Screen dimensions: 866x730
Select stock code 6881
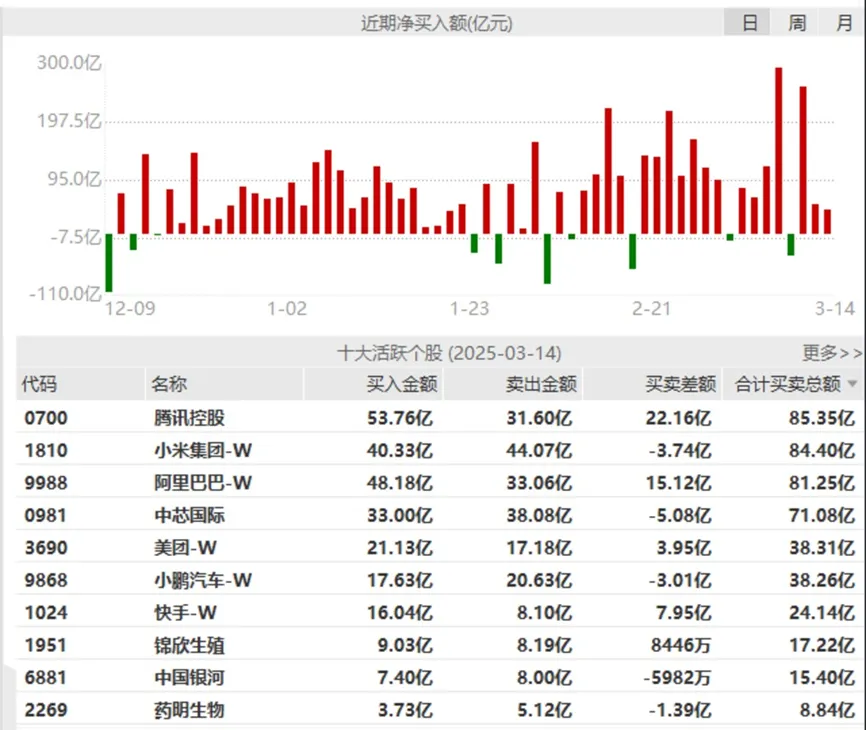46,678
